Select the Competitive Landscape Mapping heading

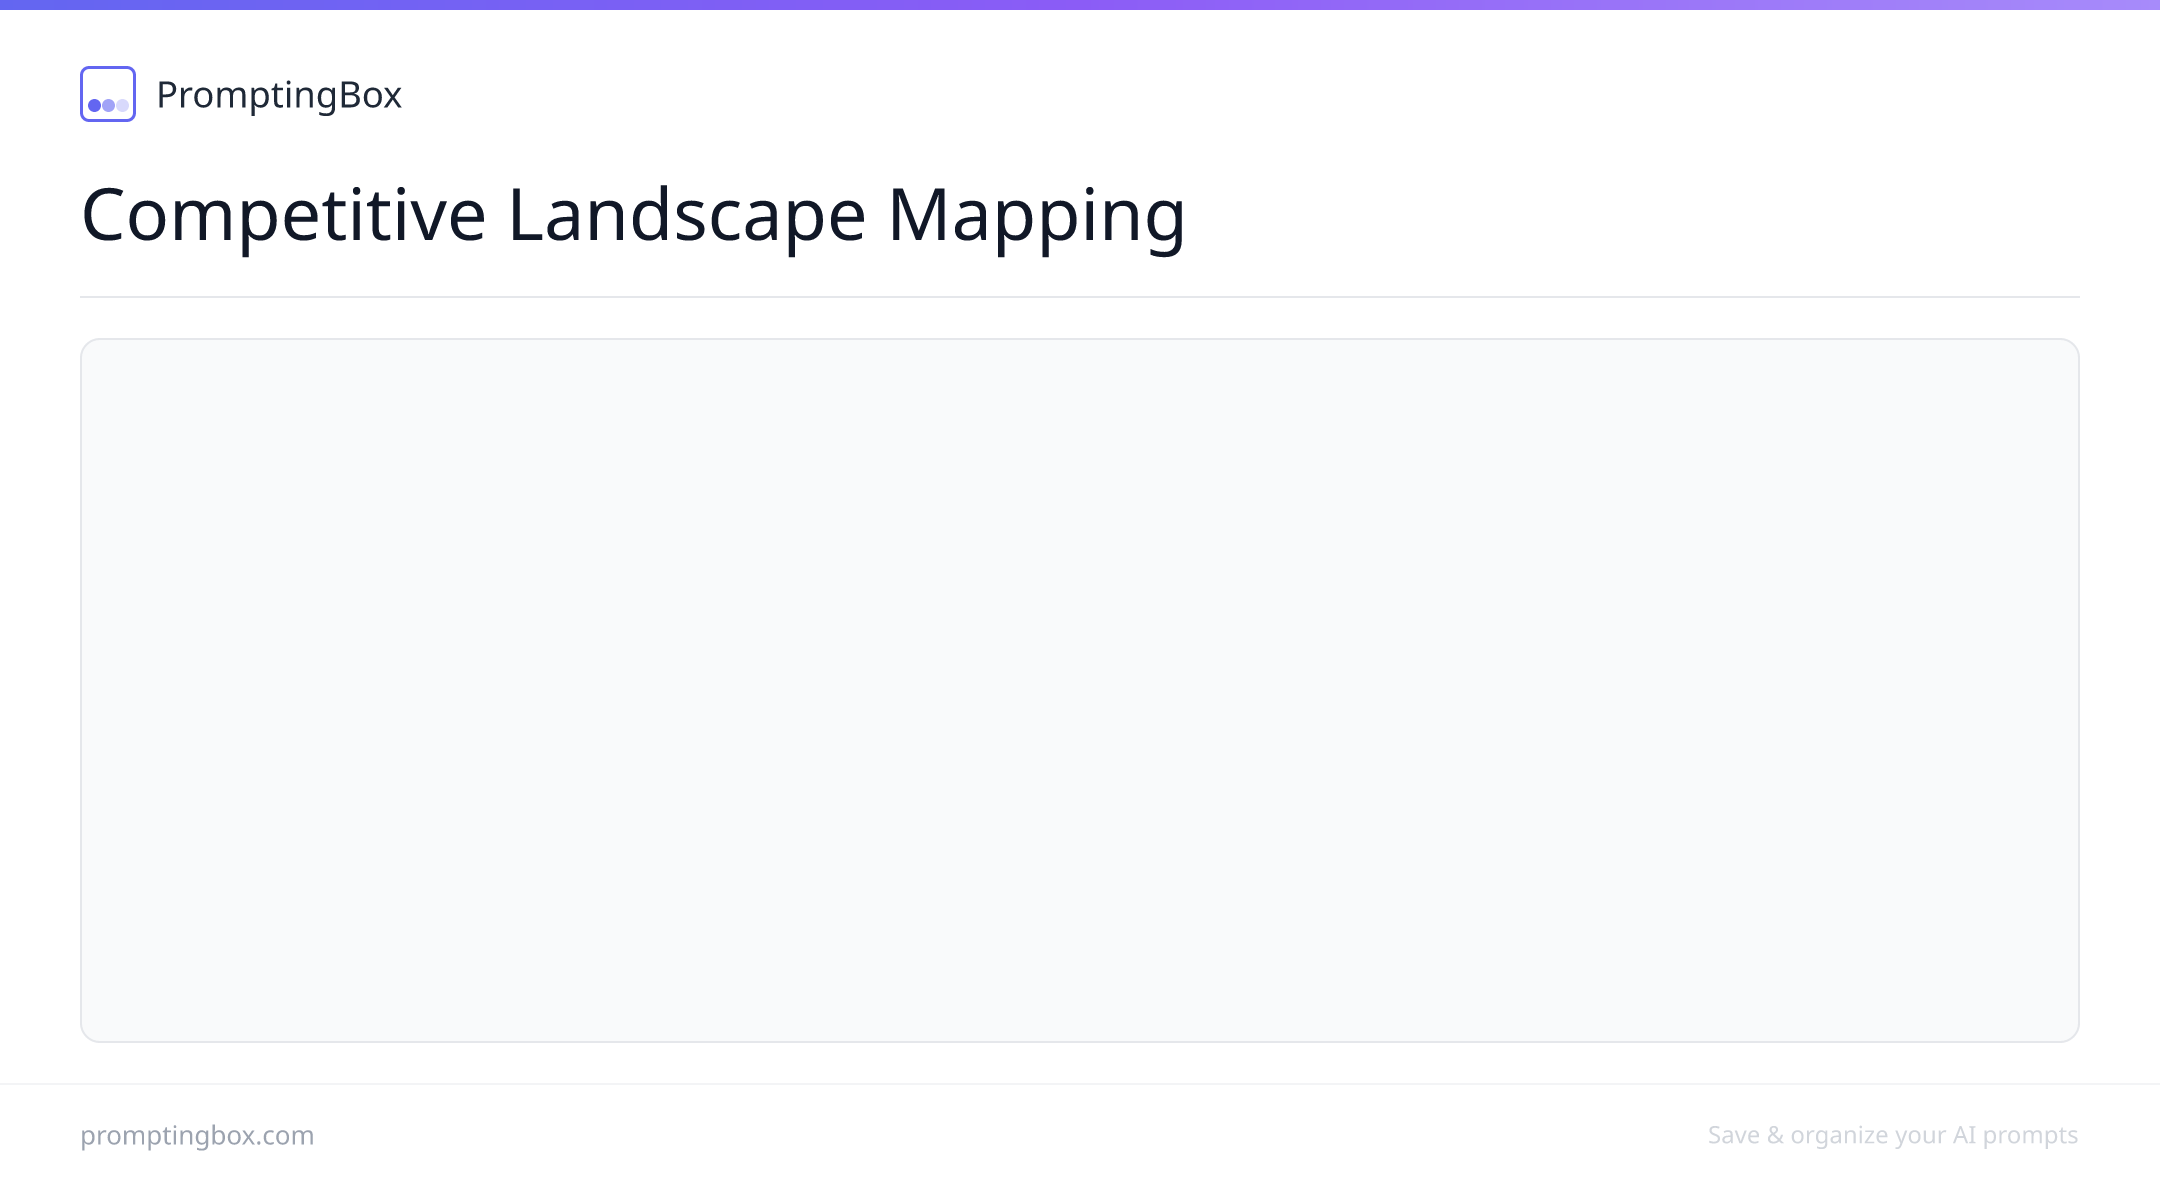633,215
